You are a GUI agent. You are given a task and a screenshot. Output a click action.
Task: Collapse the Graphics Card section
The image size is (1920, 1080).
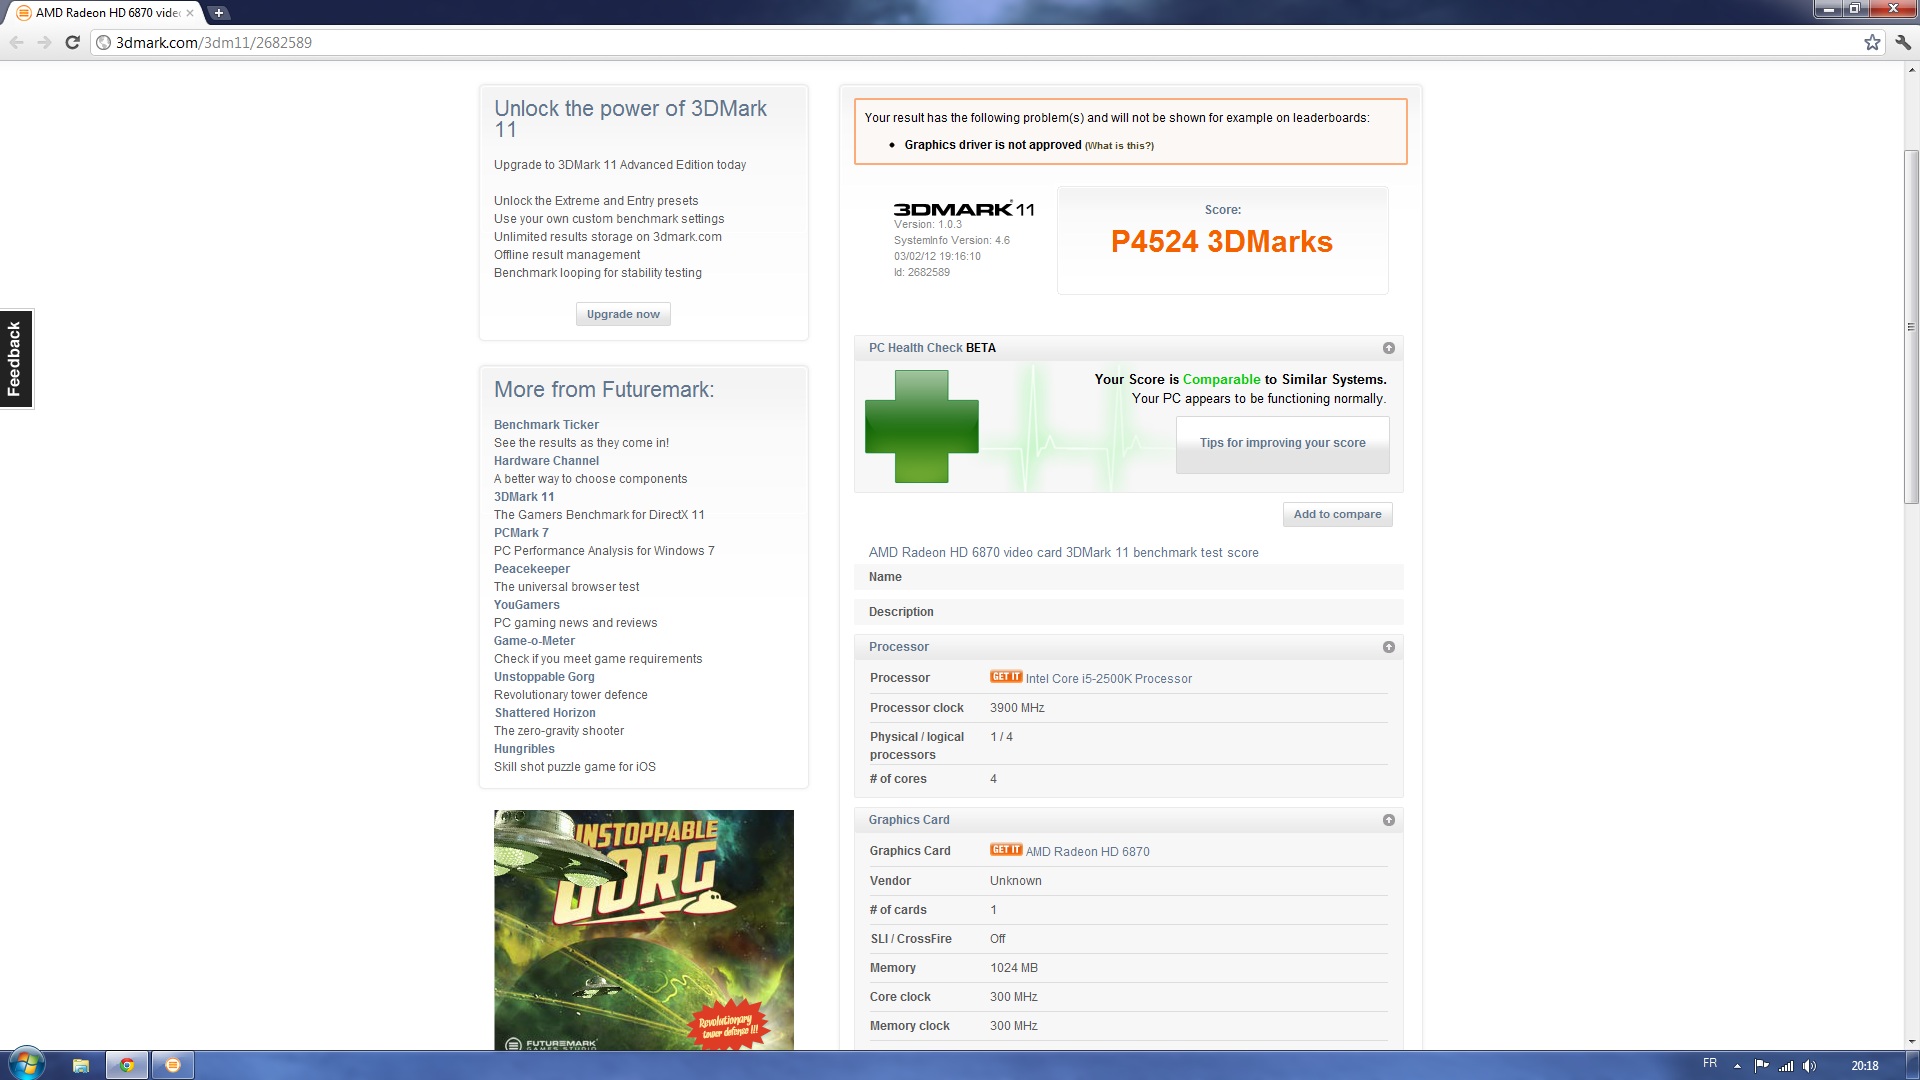1388,820
